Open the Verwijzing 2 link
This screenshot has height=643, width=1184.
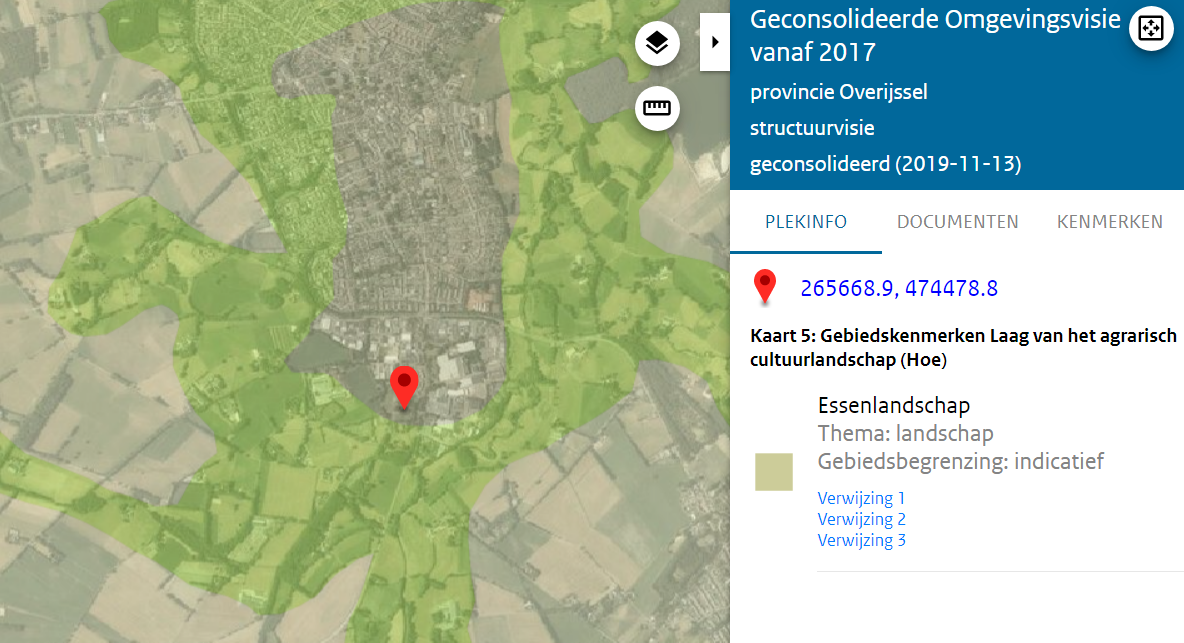862,519
